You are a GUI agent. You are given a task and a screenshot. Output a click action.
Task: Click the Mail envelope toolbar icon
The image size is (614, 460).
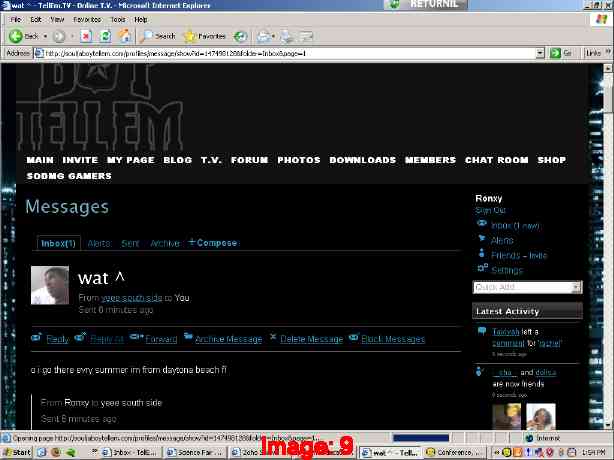(263, 36)
